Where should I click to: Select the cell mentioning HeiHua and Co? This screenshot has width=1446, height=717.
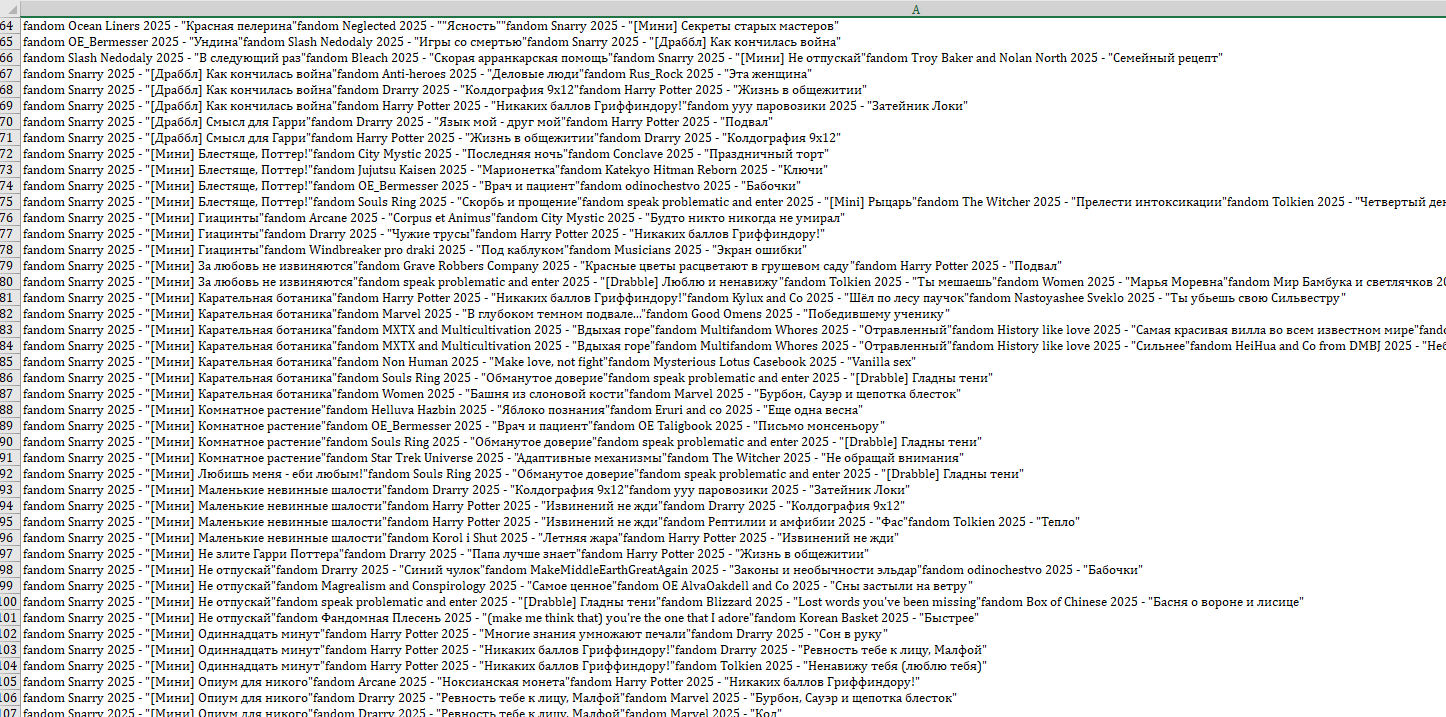[732, 346]
